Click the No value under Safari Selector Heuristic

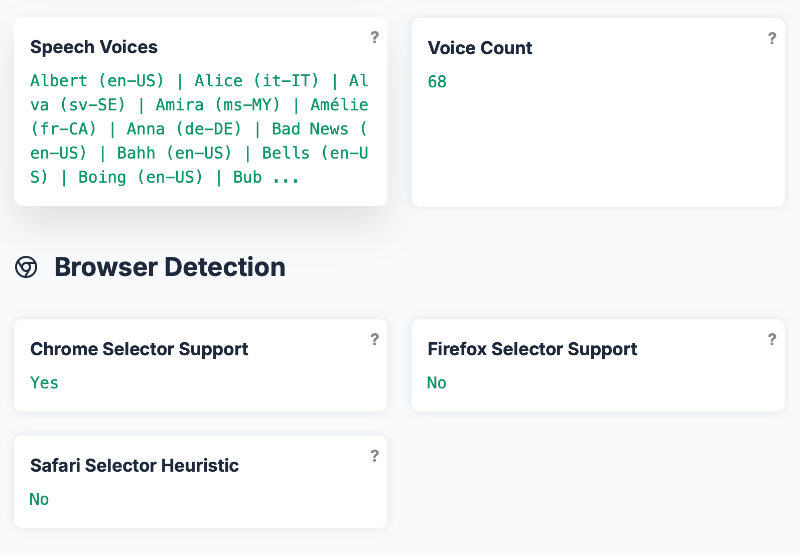(x=39, y=498)
